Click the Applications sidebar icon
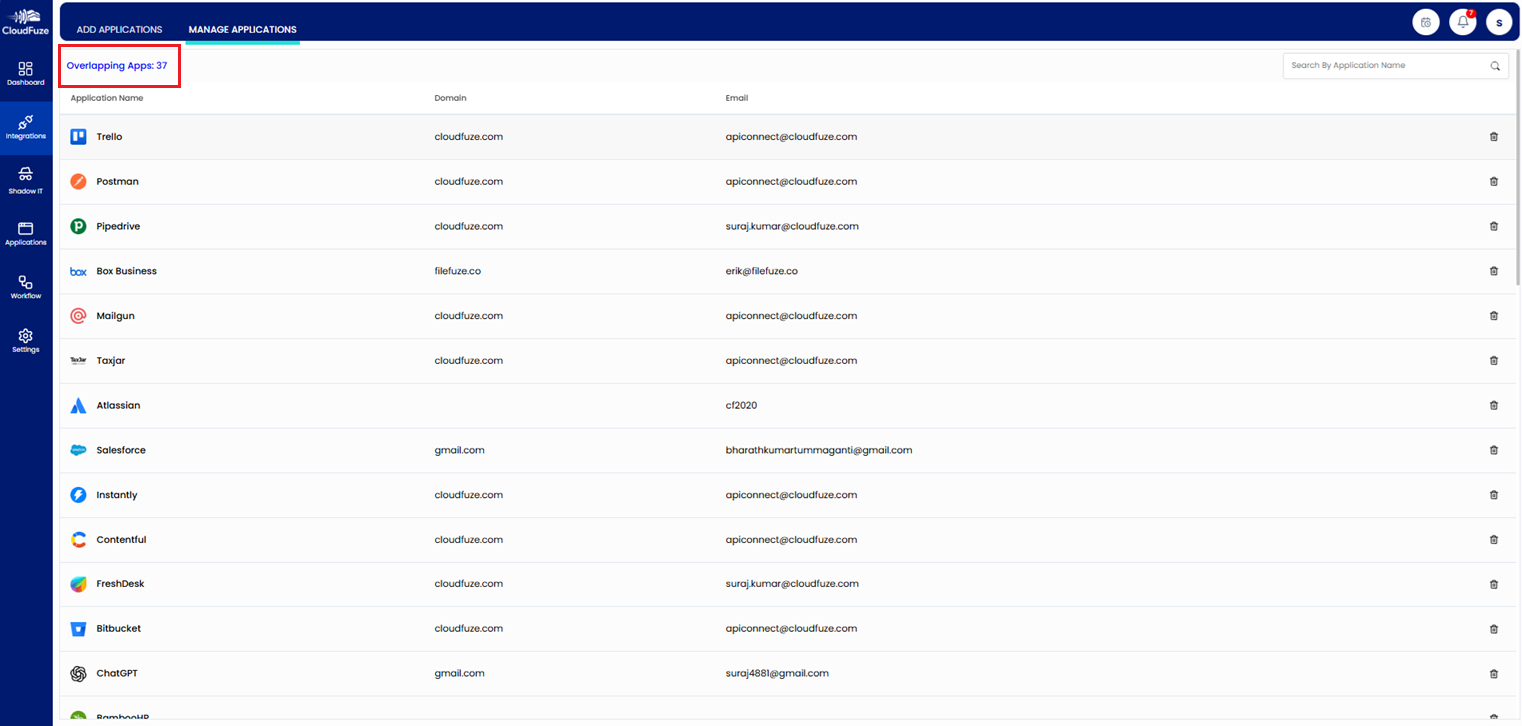Viewport: 1522px width, 726px height. point(26,235)
